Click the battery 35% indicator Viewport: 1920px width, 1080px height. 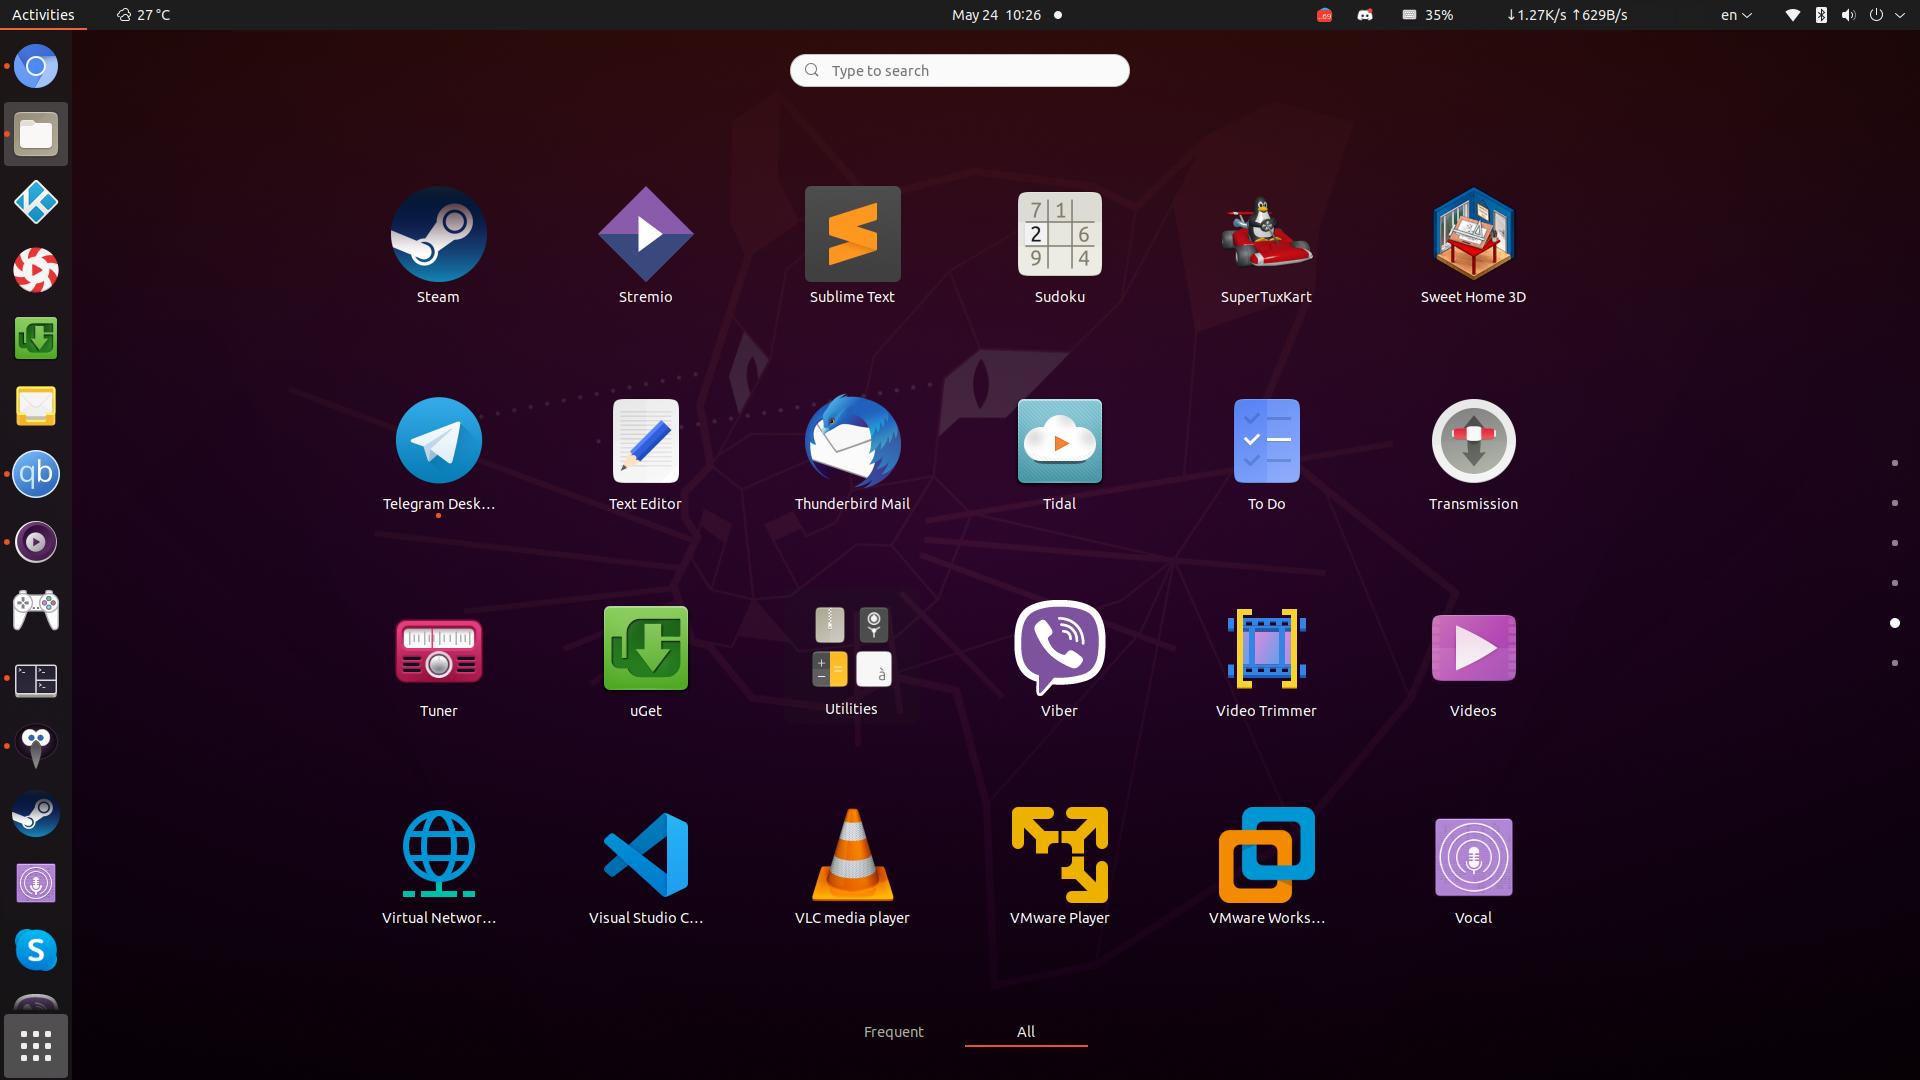click(x=1427, y=15)
